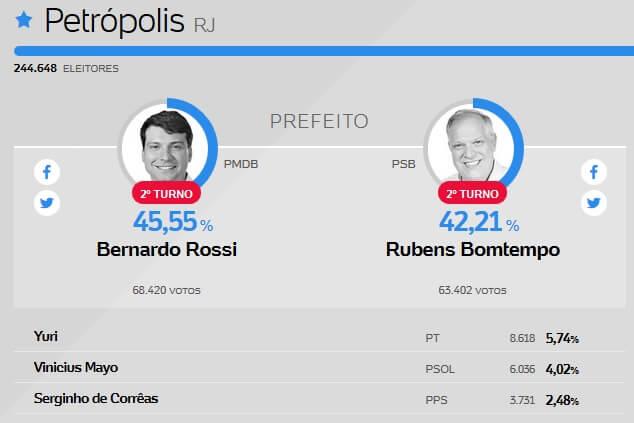Open the Bernardo Rossi candidate name
Screen dimensions: 634x423
pos(167,250)
